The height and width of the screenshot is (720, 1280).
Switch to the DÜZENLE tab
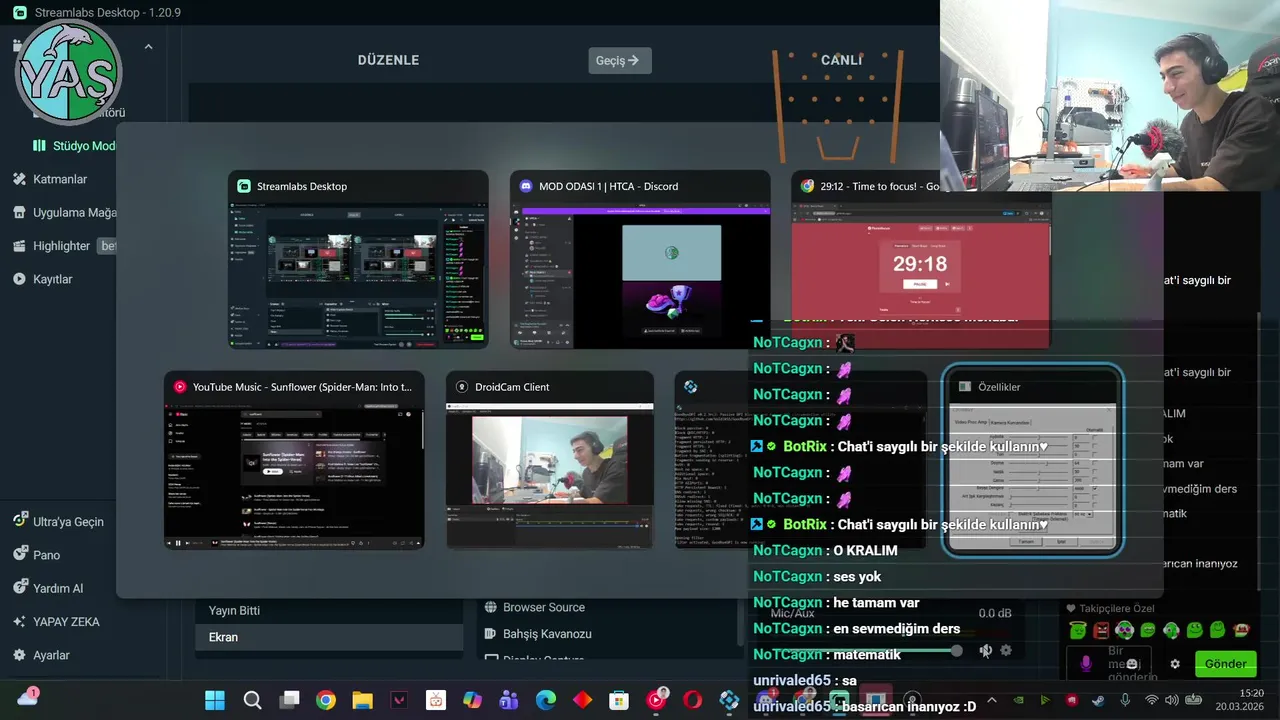[388, 60]
